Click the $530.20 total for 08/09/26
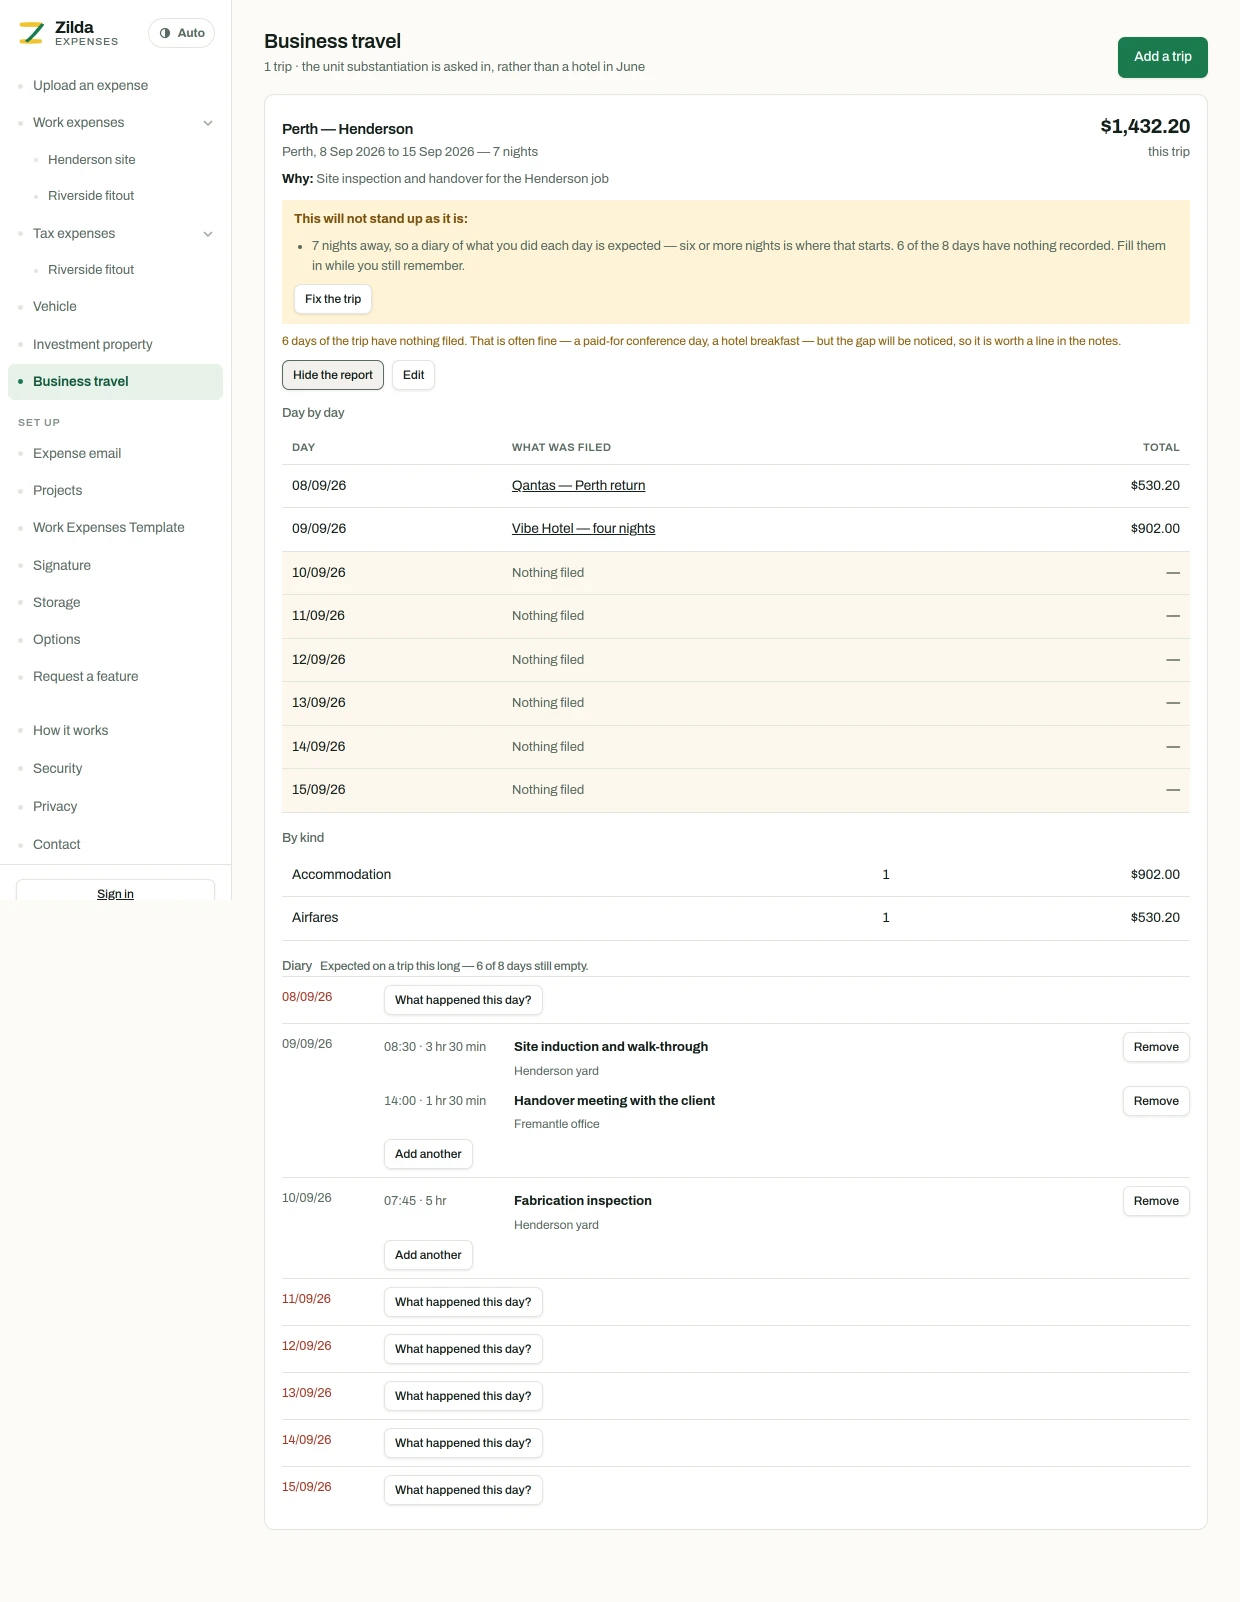1240x1602 pixels. [x=1155, y=486]
